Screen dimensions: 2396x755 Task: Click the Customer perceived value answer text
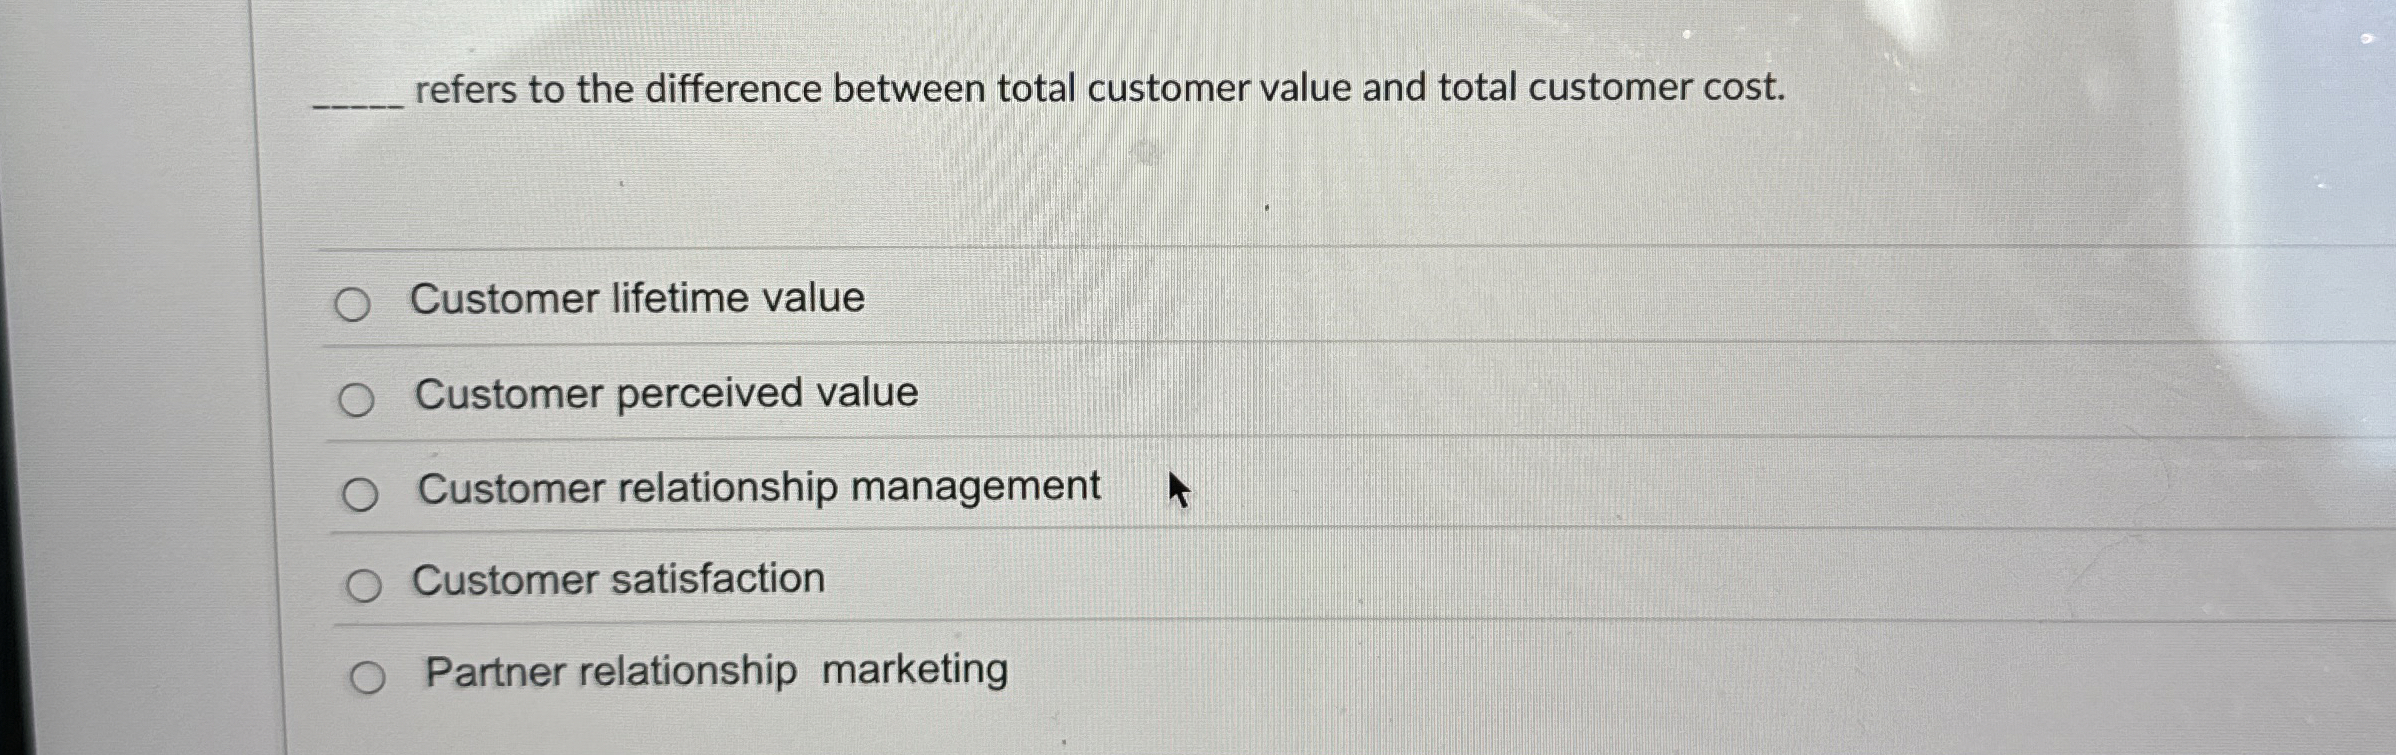665,391
